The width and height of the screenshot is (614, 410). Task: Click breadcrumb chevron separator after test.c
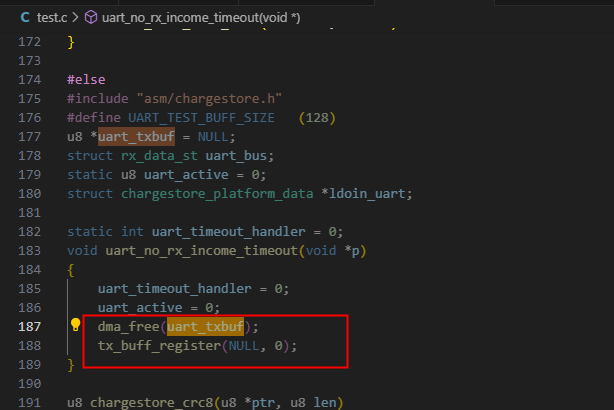pos(76,17)
